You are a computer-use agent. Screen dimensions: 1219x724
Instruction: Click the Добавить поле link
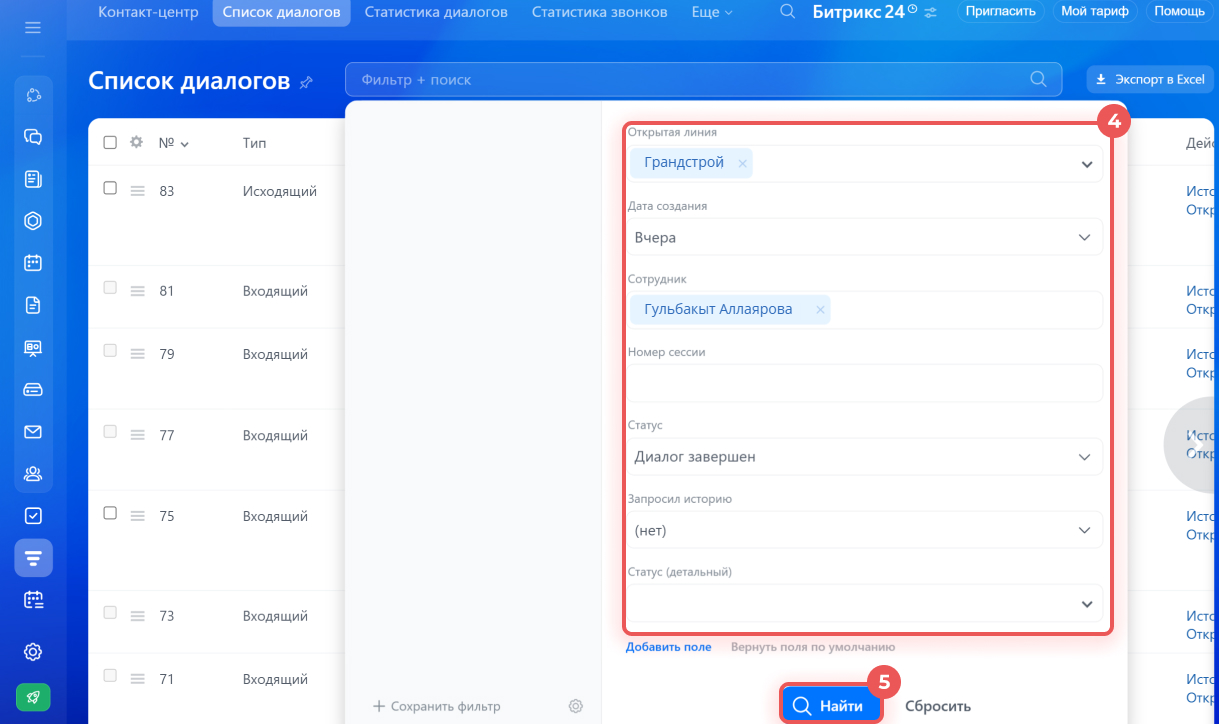coord(669,647)
